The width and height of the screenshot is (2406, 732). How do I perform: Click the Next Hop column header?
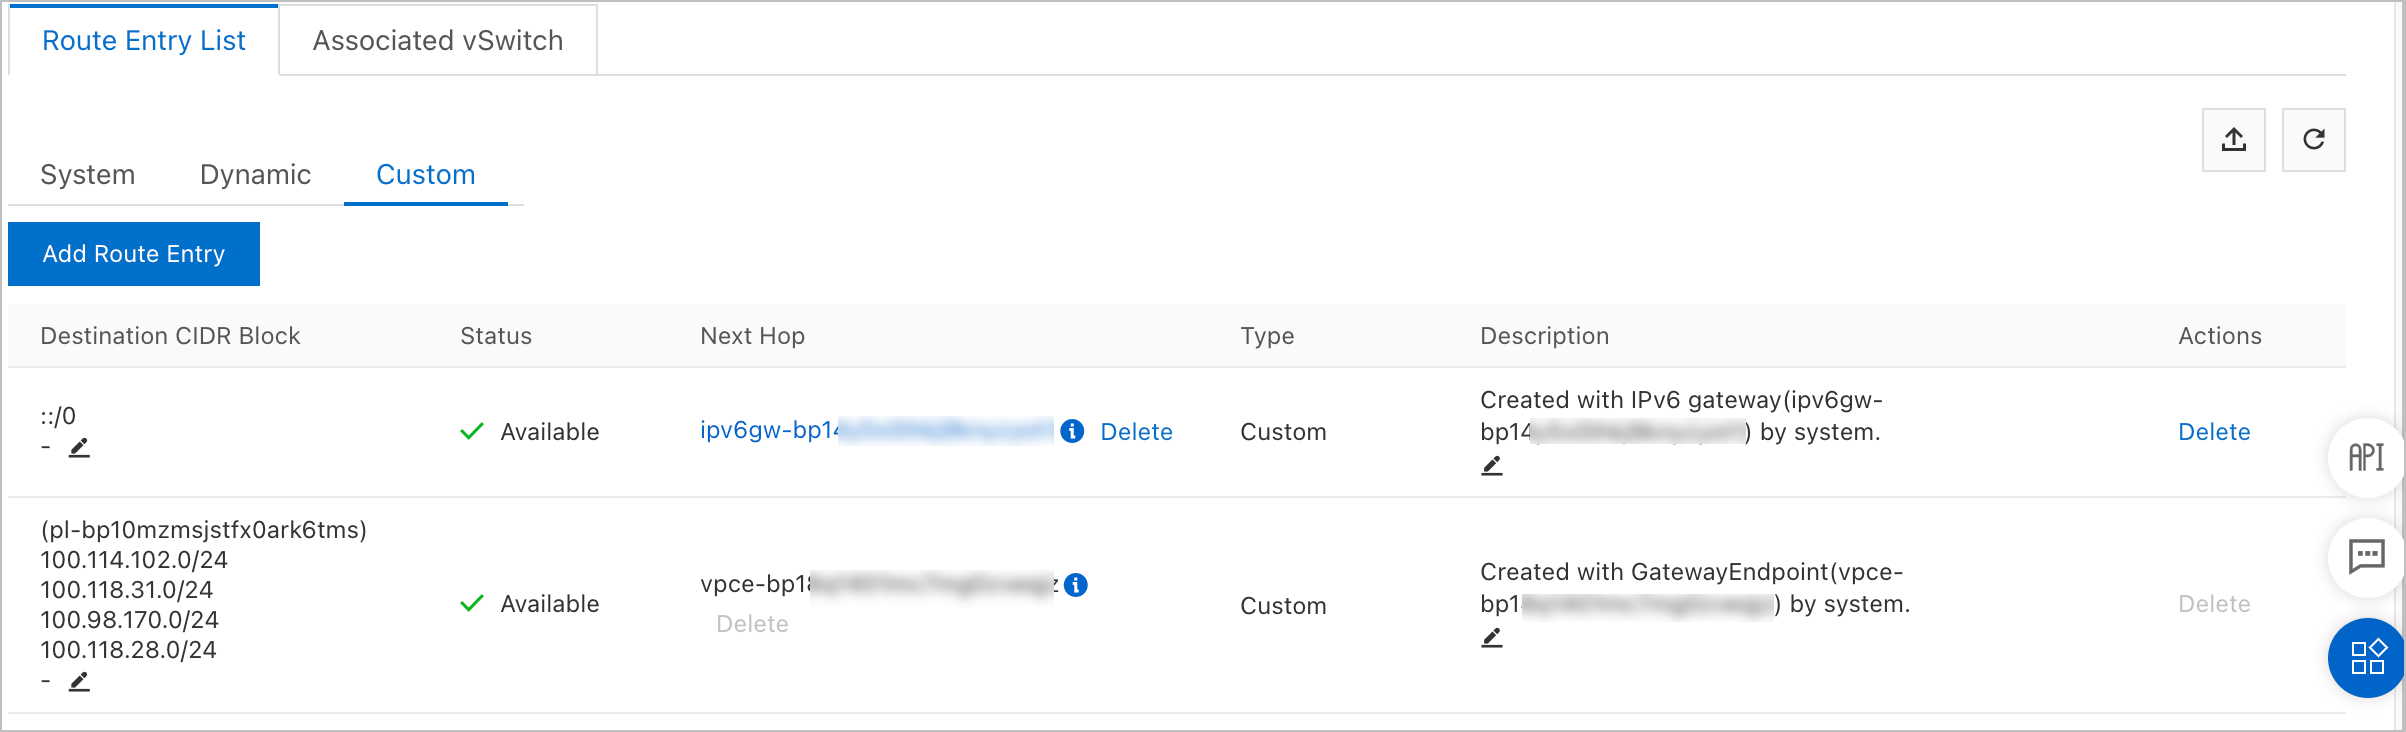(752, 336)
